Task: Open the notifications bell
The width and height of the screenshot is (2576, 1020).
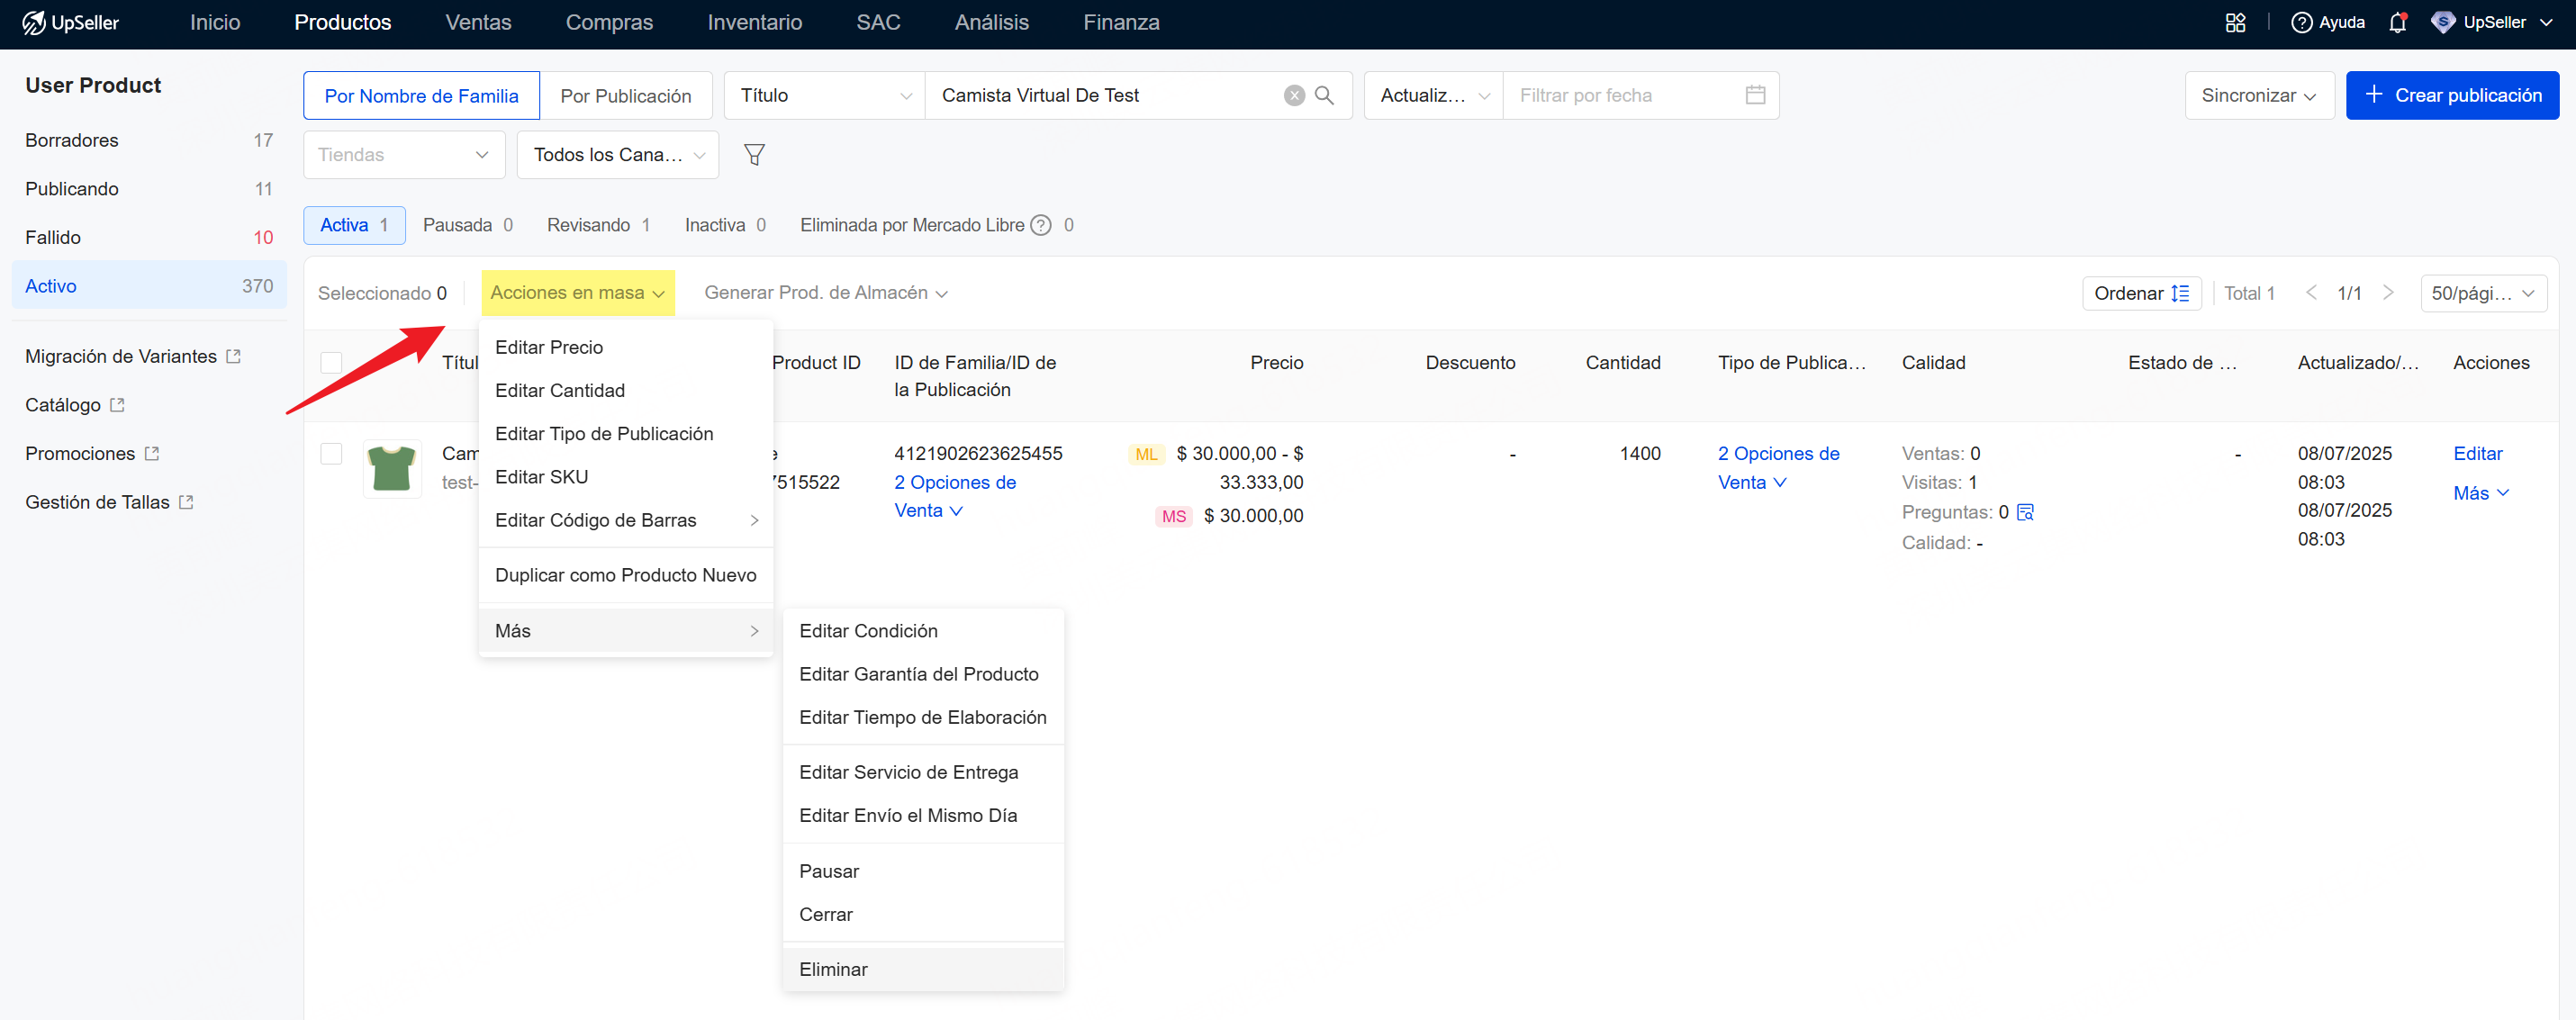Action: click(2397, 22)
